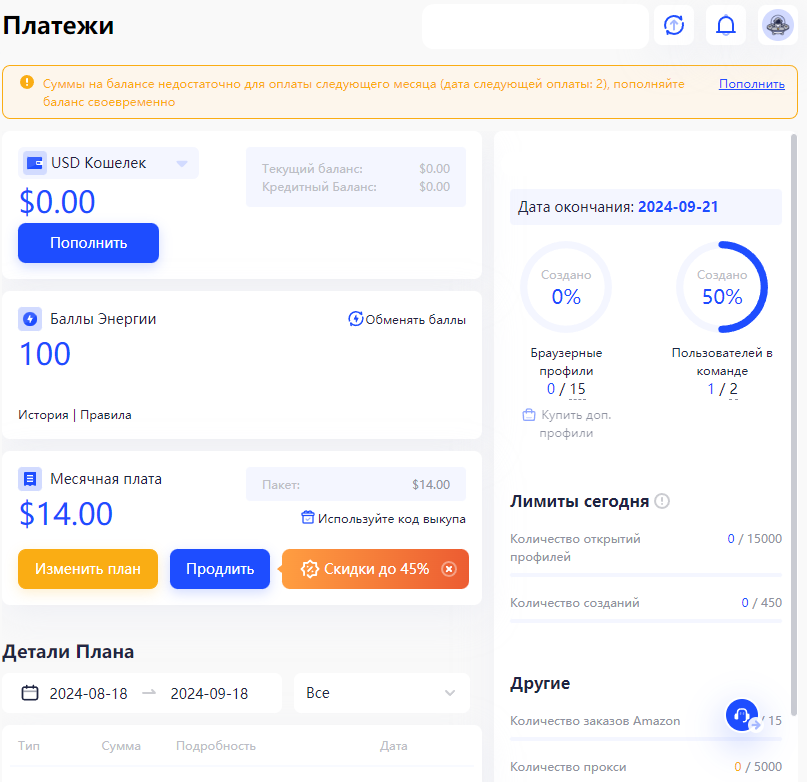Click the profile openings progress bar

646,575
